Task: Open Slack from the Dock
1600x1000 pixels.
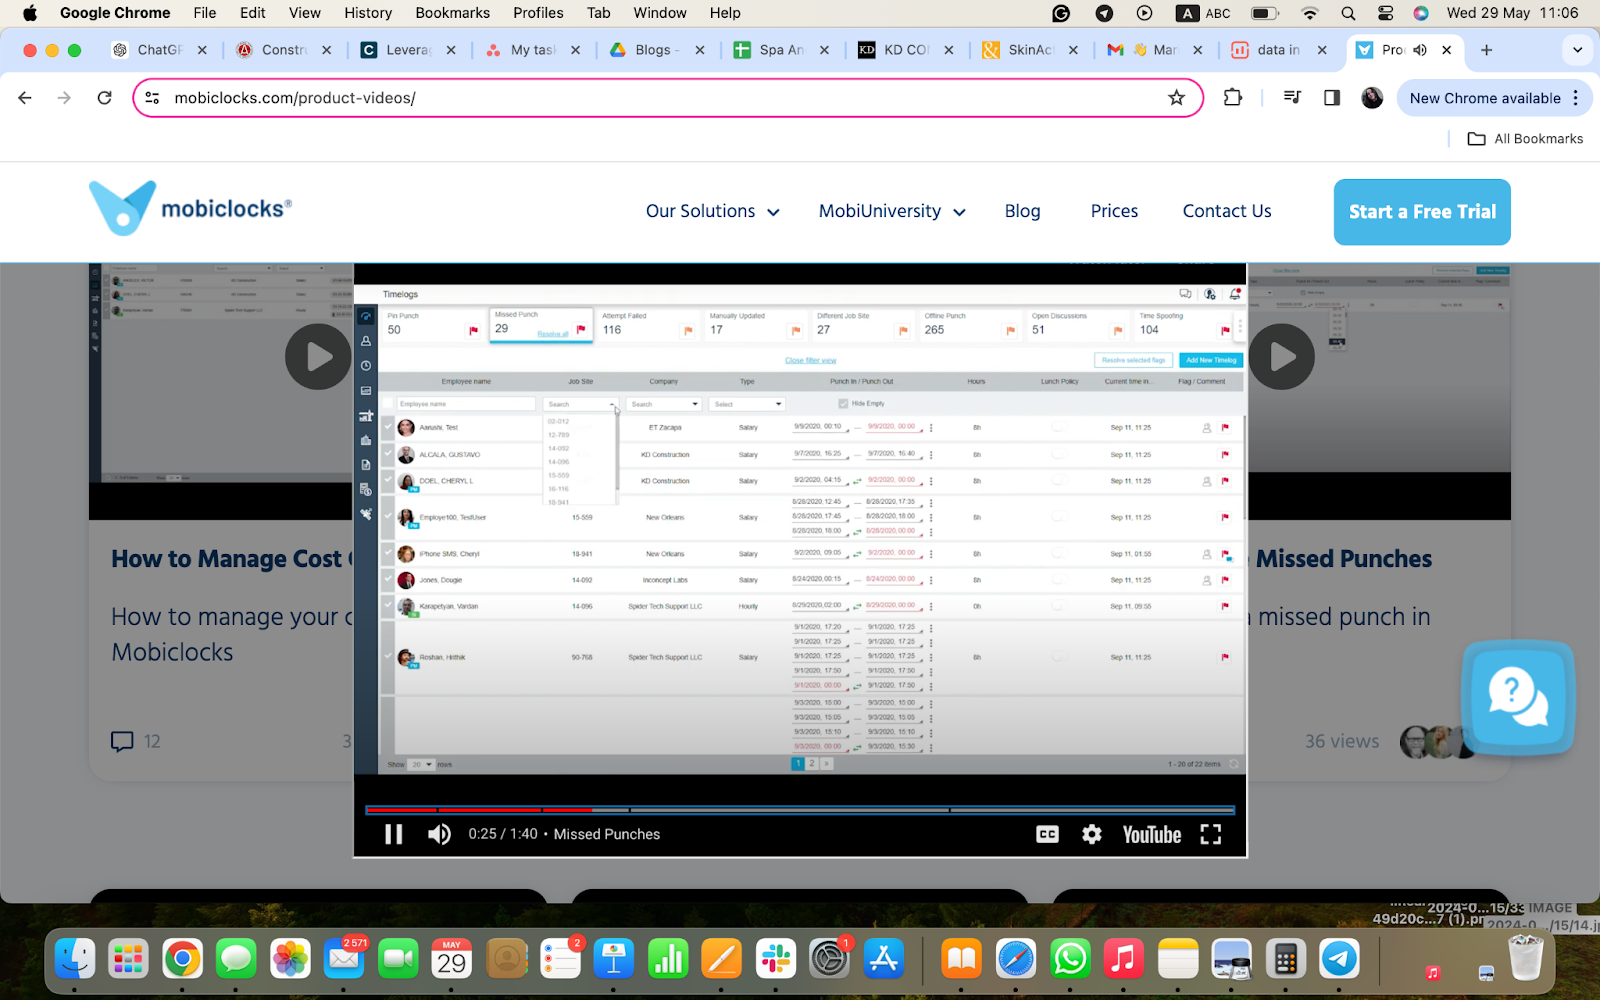Action: pos(776,959)
